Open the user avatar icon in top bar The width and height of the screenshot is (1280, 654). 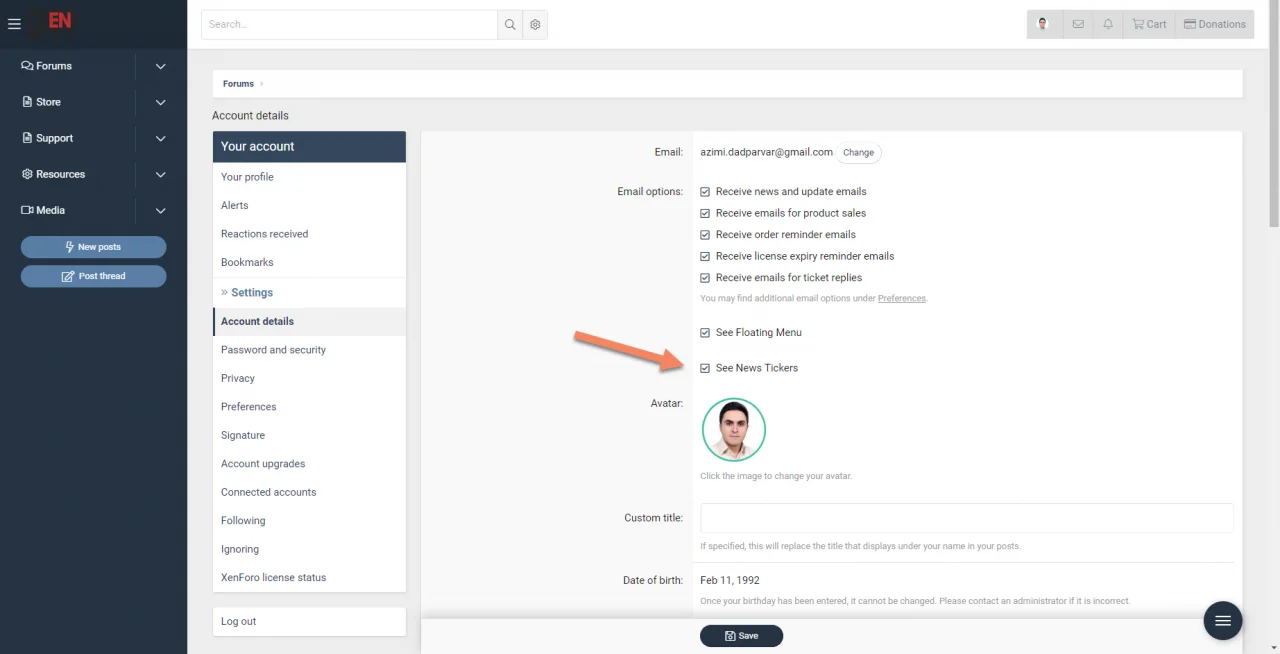coord(1044,24)
